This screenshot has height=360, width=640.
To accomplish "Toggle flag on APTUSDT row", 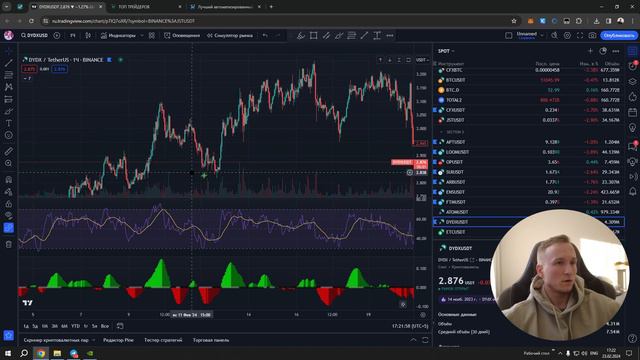I will [435, 142].
